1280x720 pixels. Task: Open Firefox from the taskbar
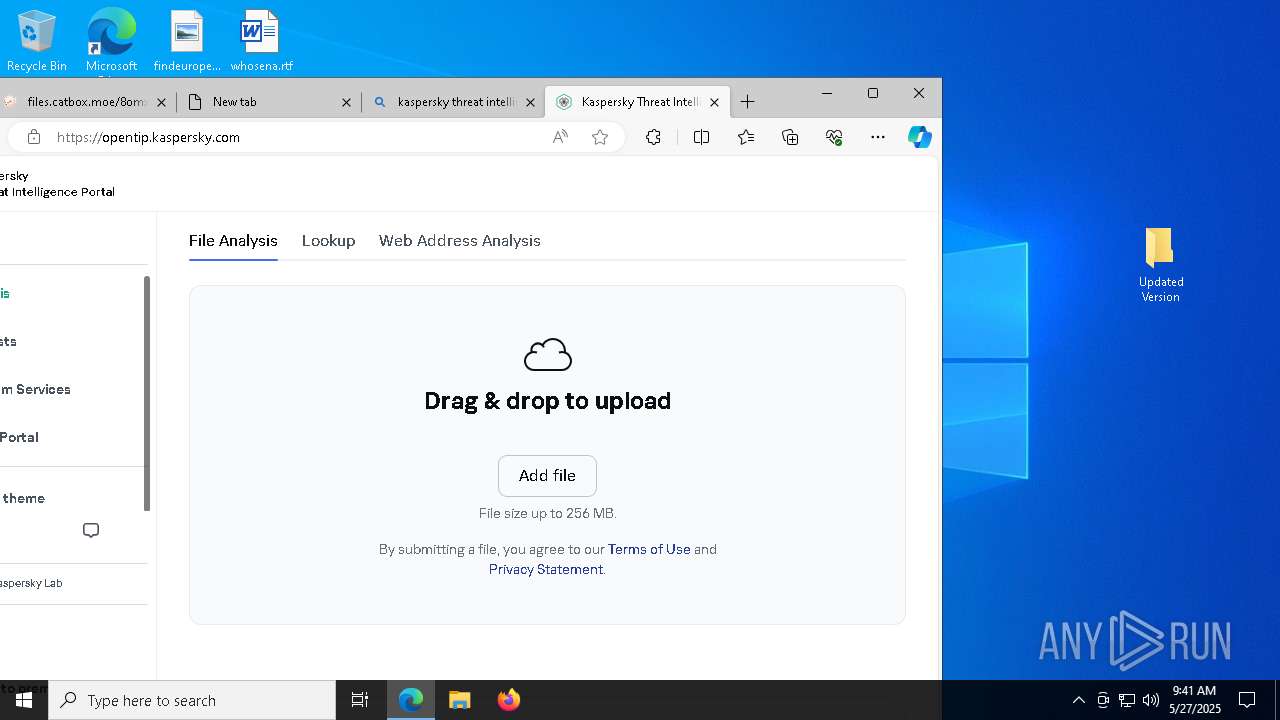tap(509, 700)
